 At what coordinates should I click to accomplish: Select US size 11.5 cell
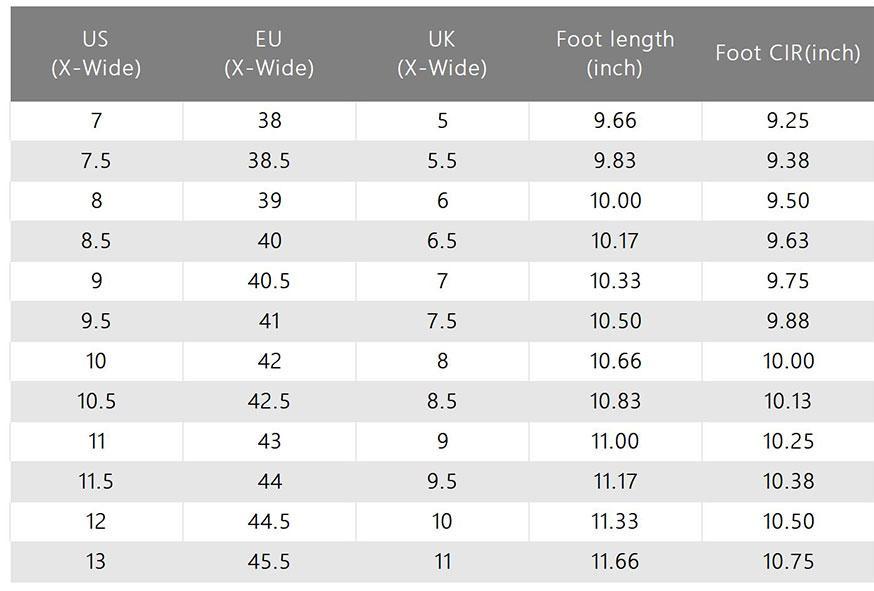point(96,481)
